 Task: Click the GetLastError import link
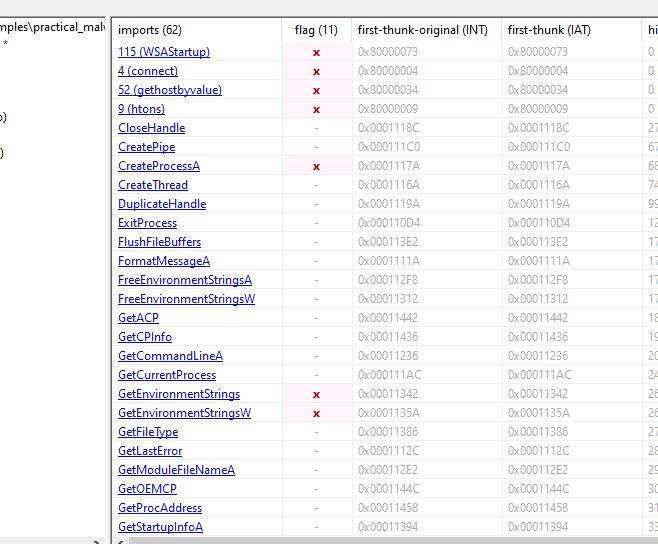pyautogui.click(x=150, y=451)
